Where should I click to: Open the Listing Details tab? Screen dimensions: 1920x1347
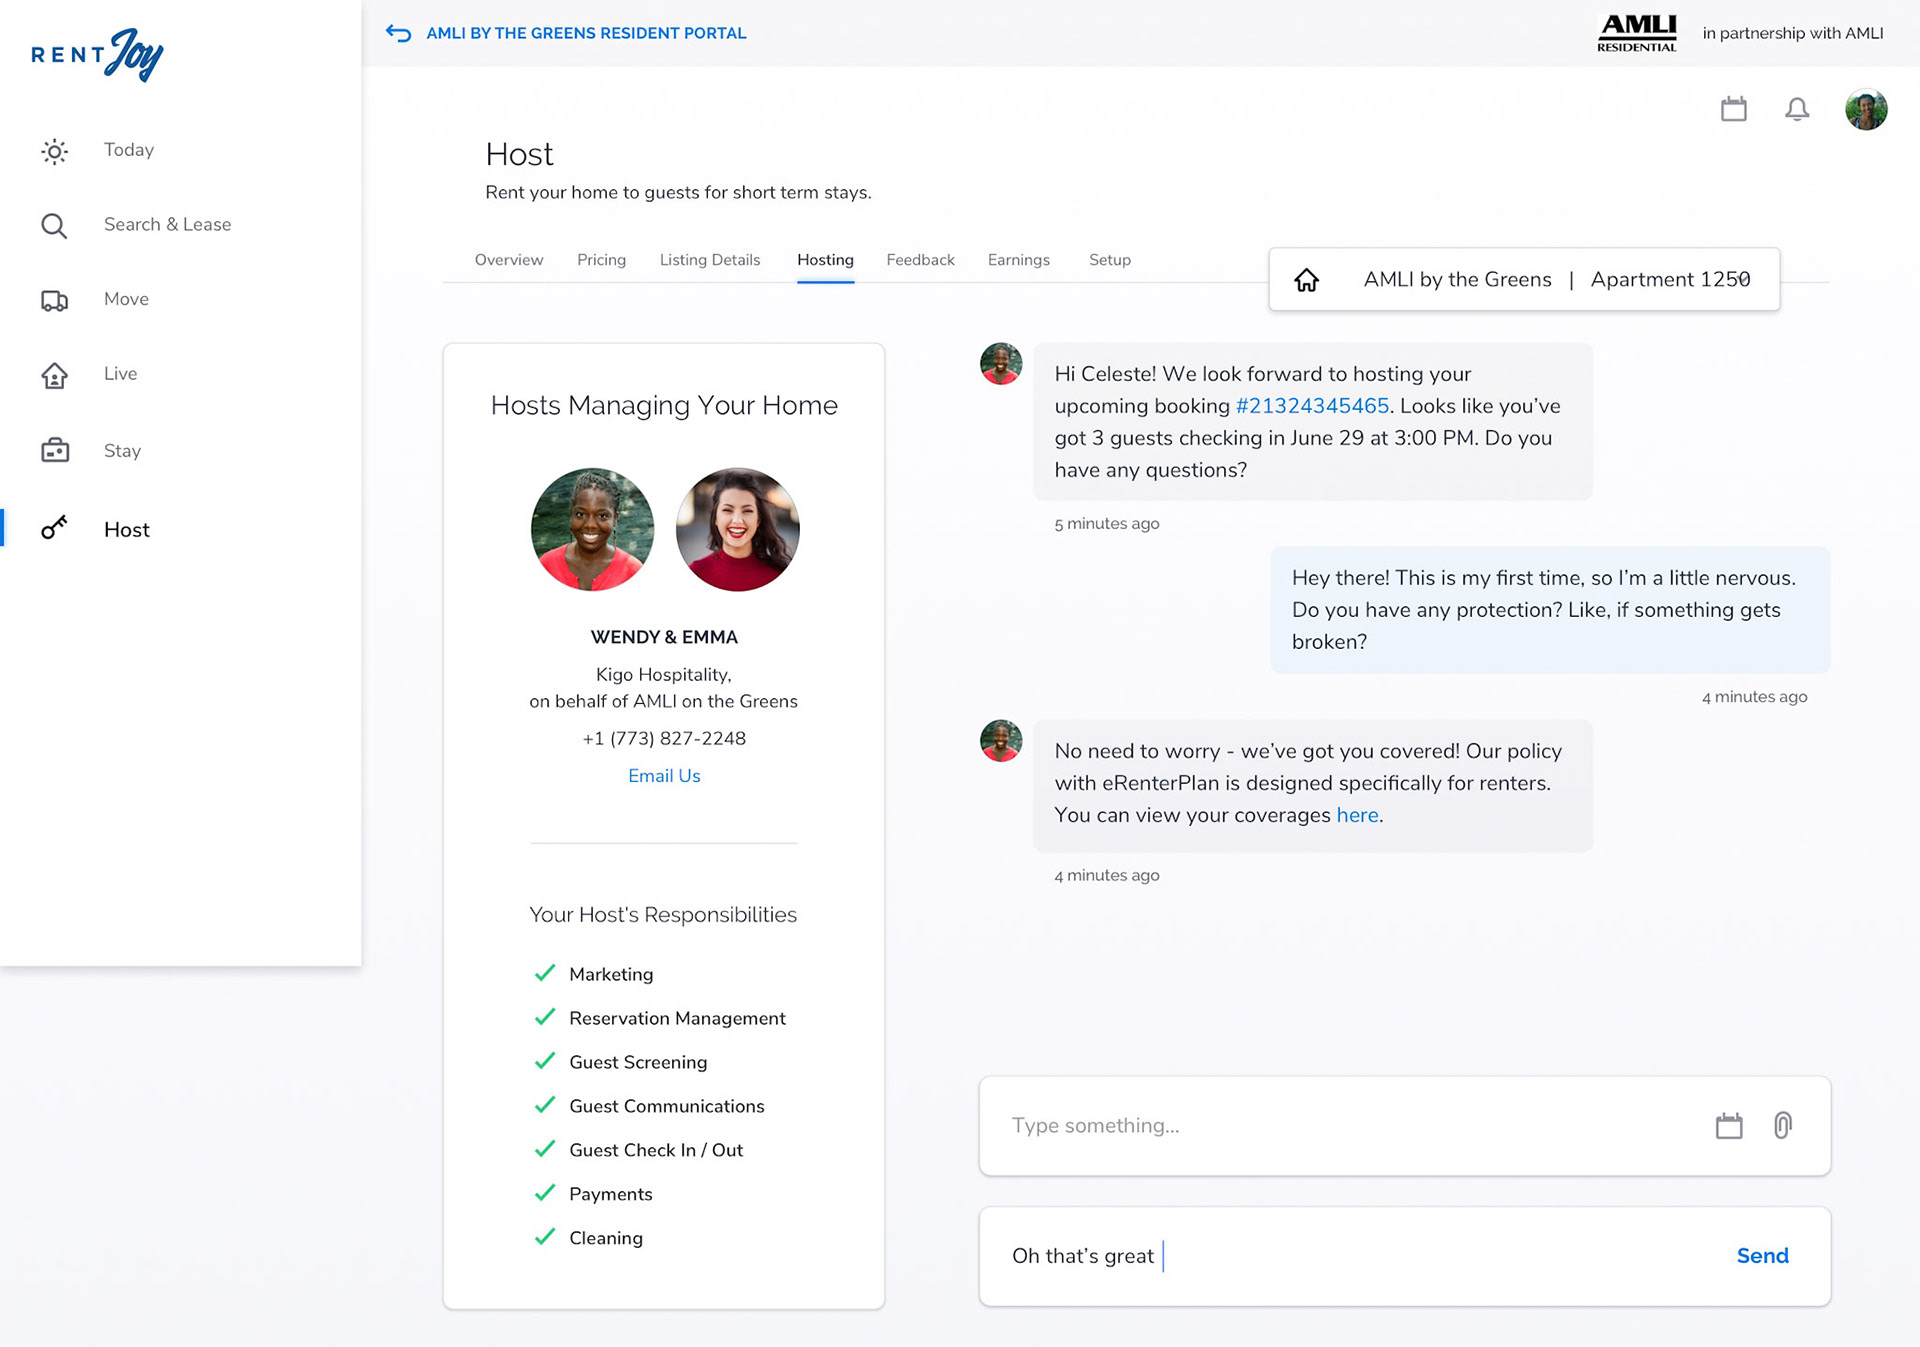coord(710,260)
